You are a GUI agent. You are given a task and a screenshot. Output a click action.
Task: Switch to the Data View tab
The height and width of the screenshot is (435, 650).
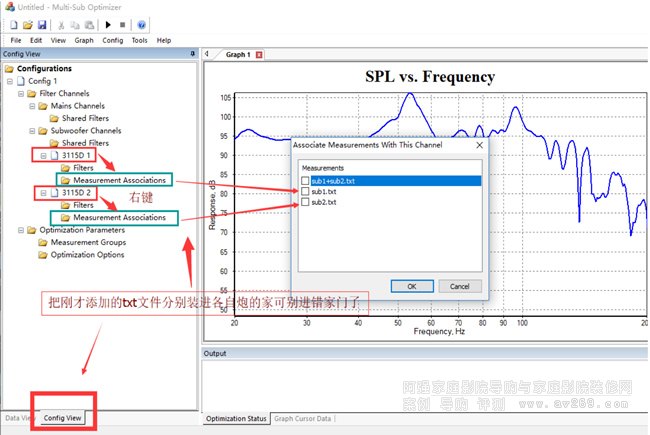[x=17, y=418]
